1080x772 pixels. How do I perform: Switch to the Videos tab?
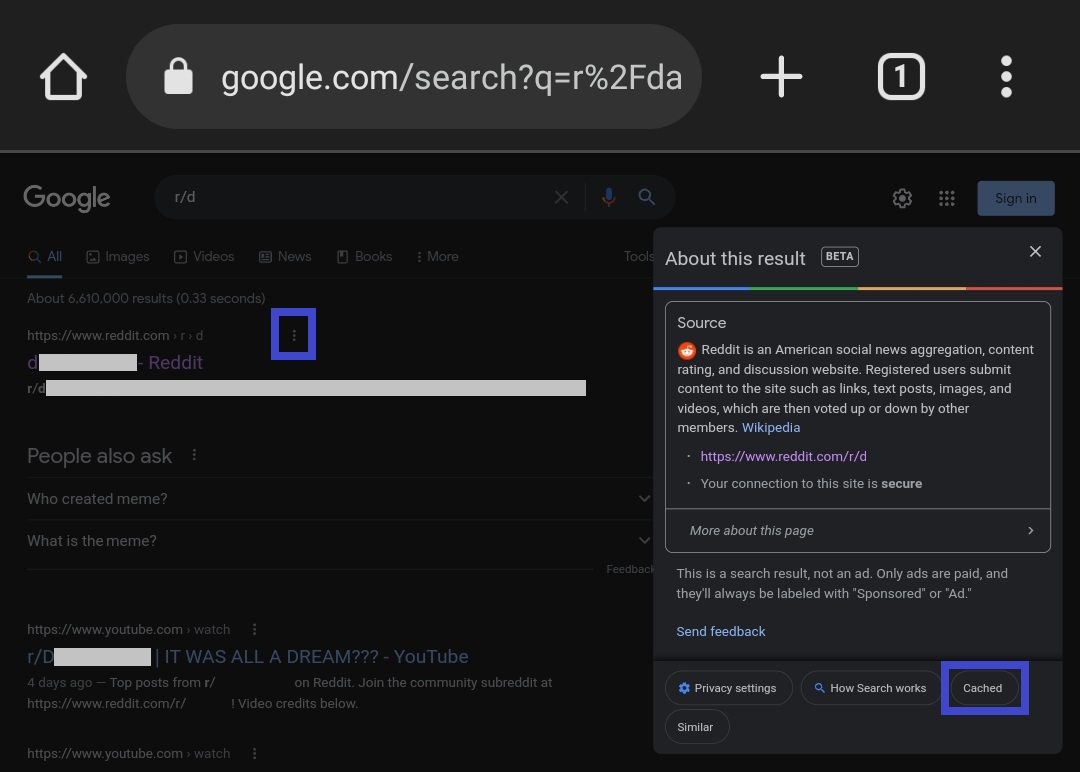(204, 257)
